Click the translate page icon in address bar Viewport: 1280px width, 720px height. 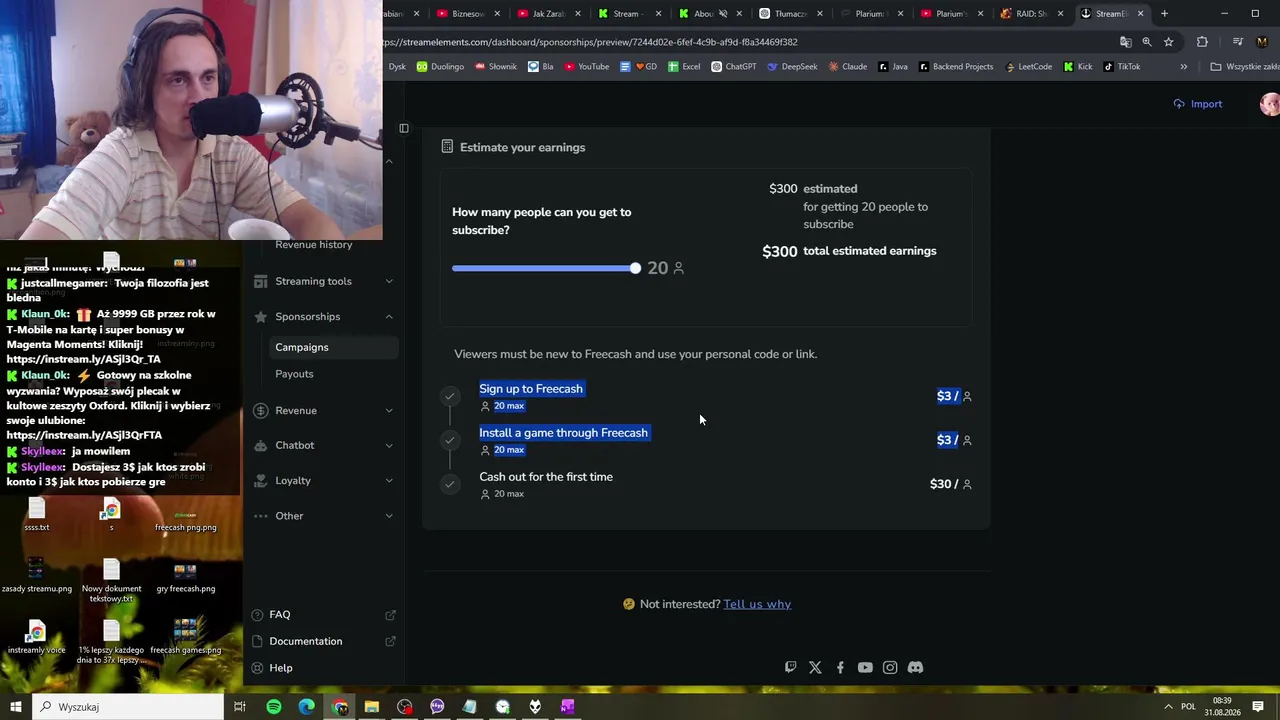click(1126, 42)
